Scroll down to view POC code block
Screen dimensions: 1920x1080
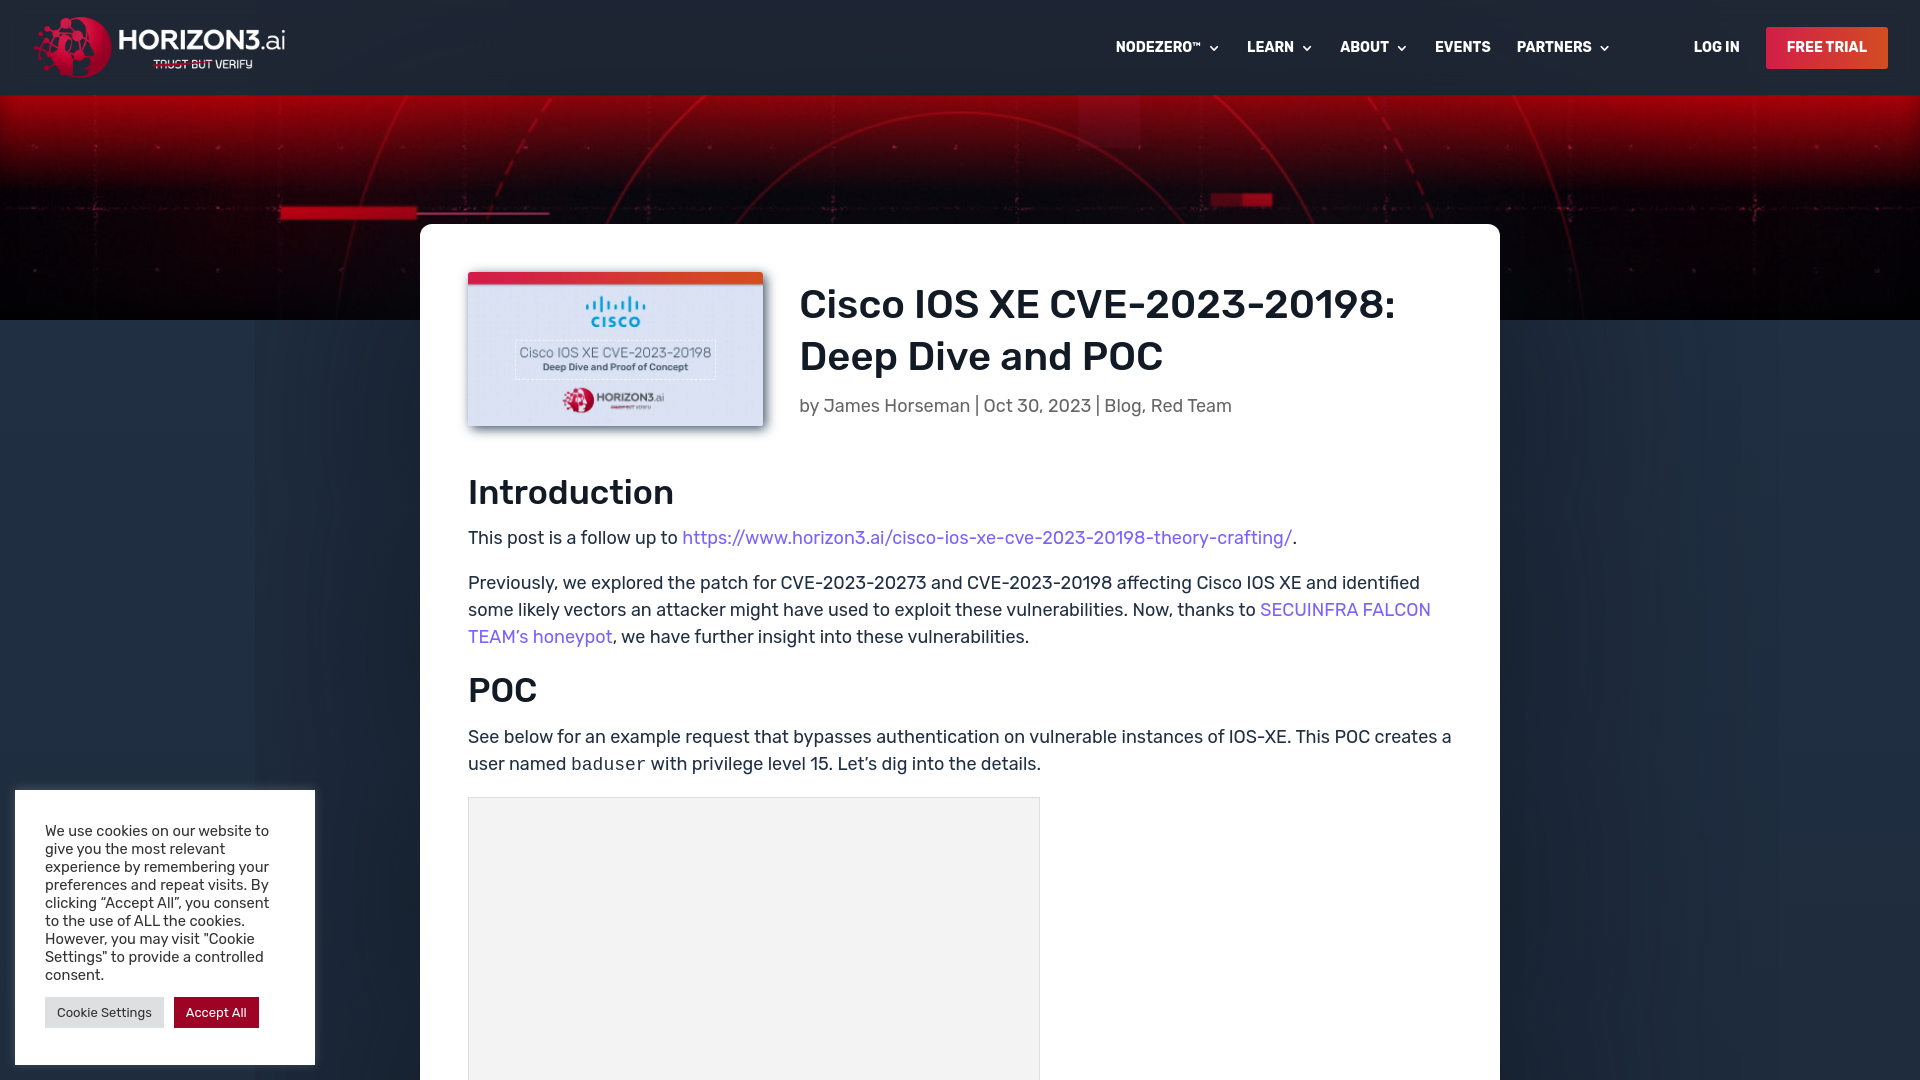[753, 939]
